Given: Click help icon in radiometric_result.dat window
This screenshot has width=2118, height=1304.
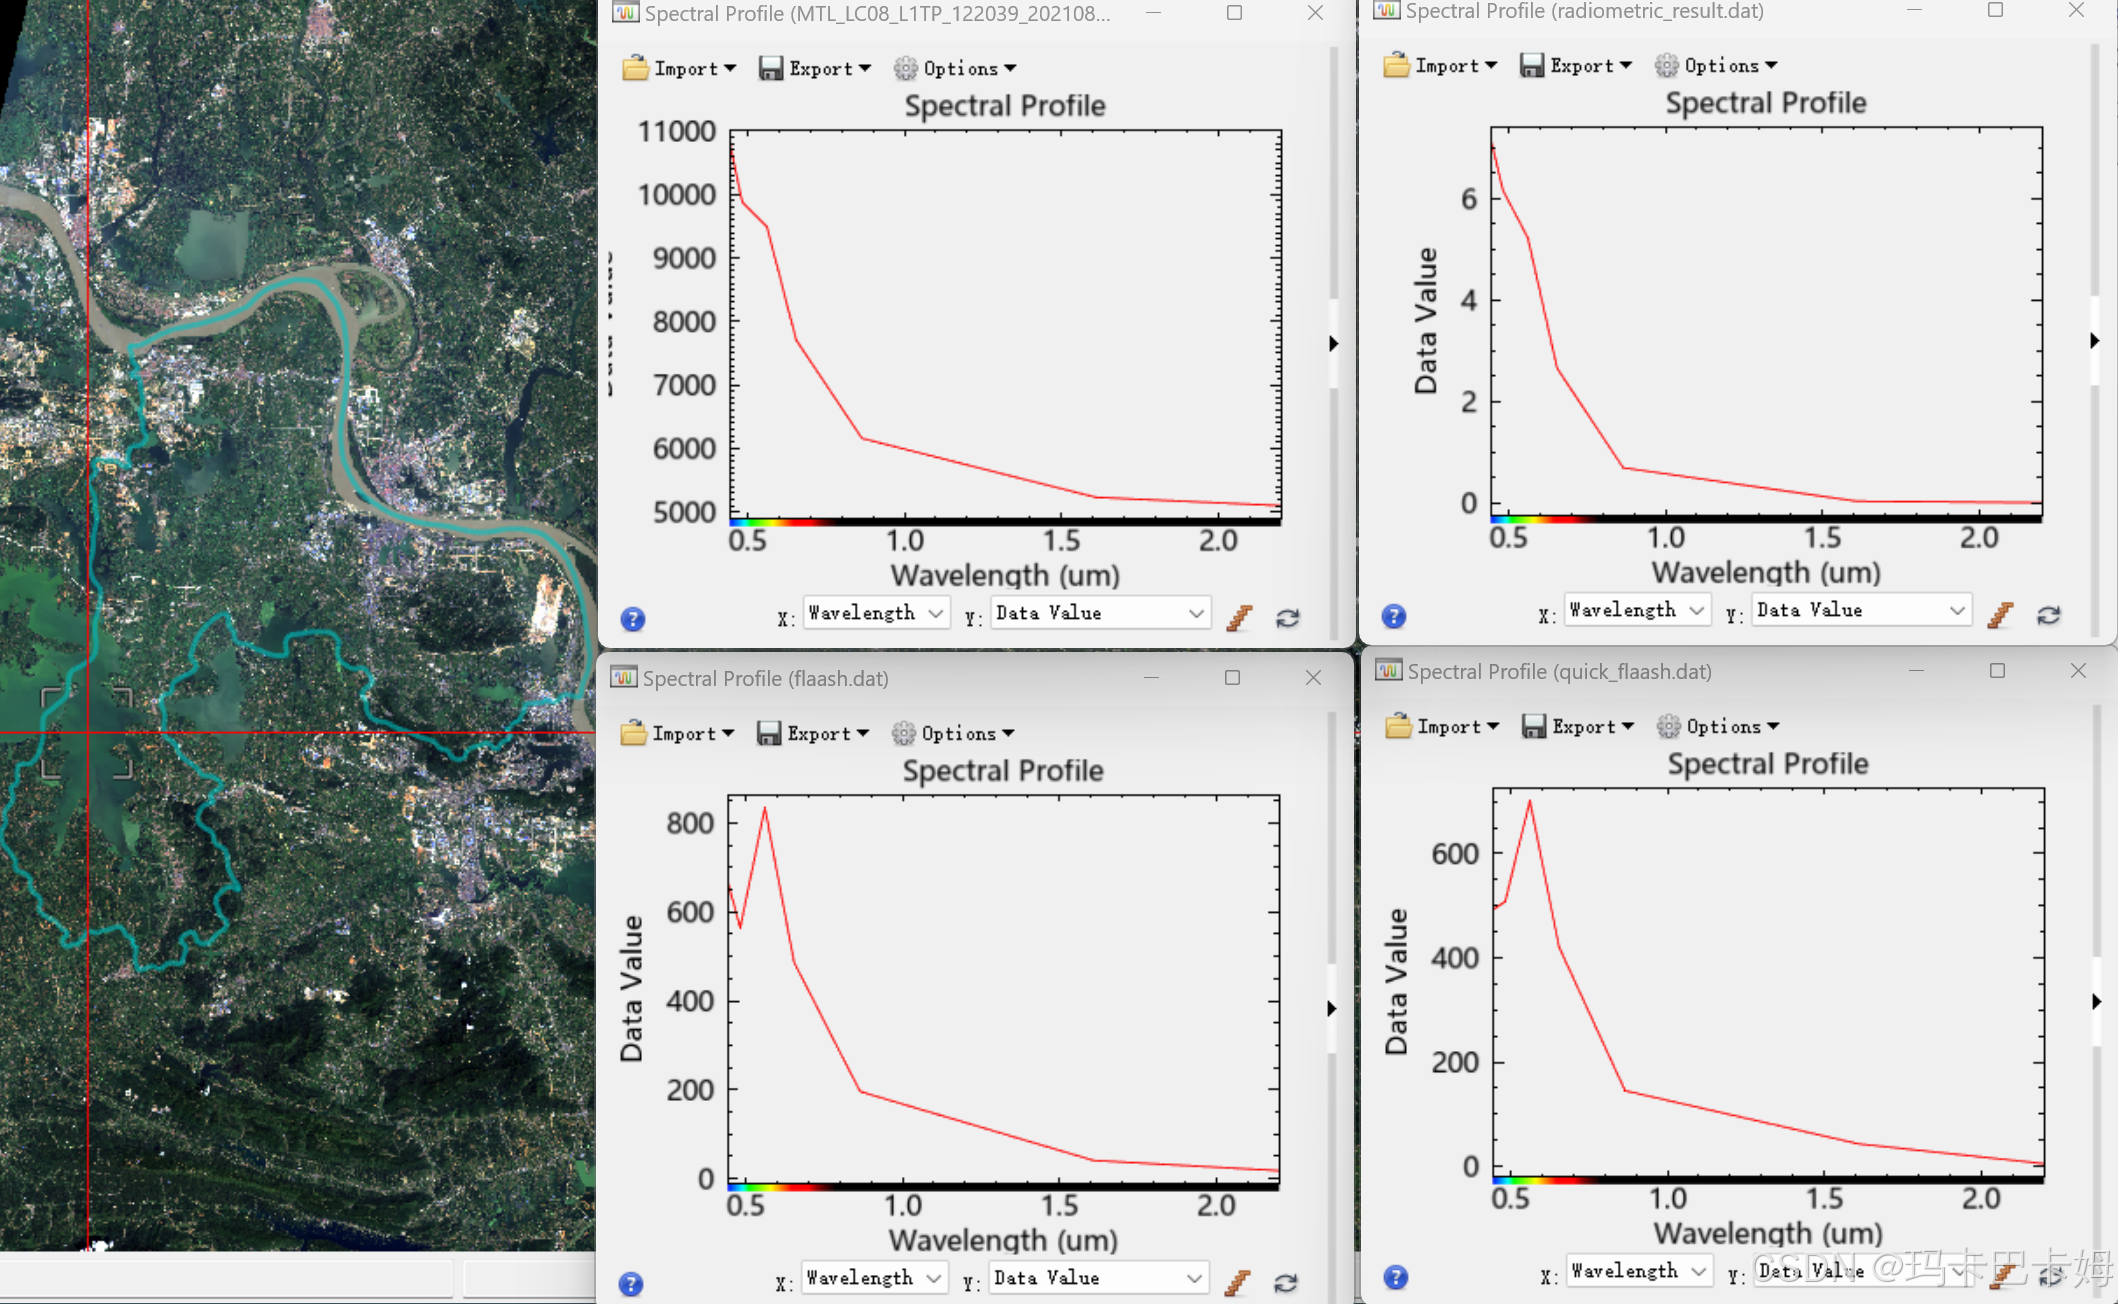Looking at the screenshot, I should pos(1394,616).
